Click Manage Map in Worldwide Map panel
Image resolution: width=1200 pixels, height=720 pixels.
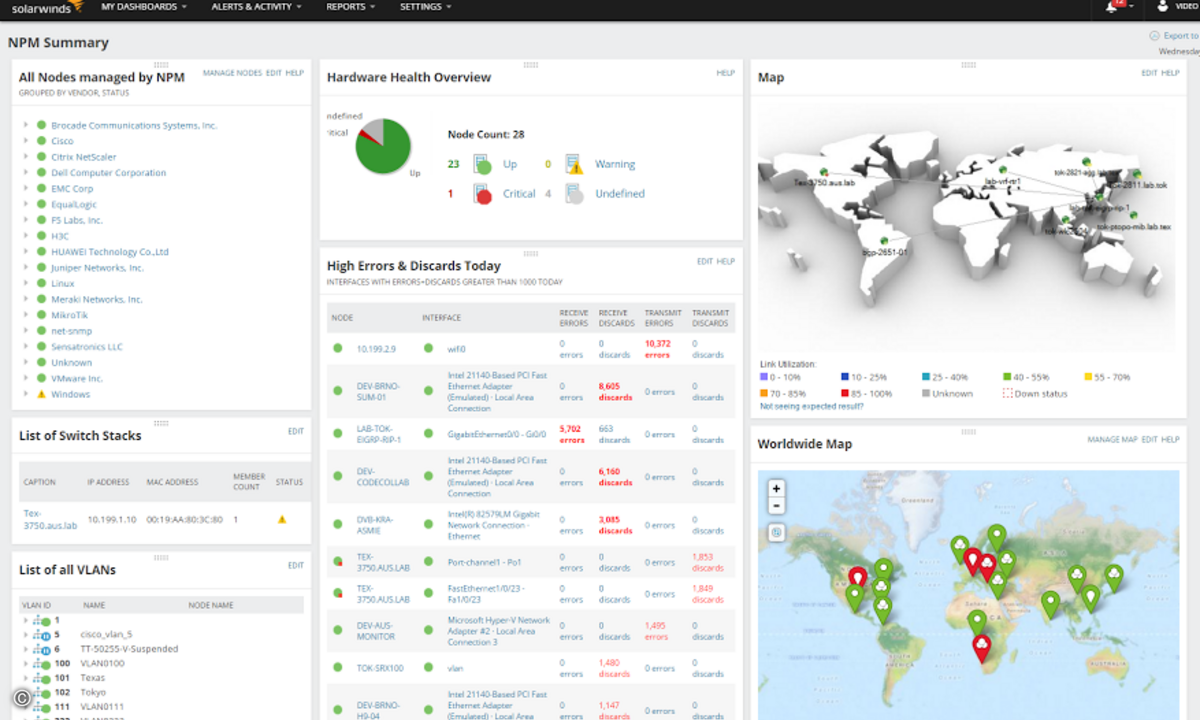coord(1112,439)
